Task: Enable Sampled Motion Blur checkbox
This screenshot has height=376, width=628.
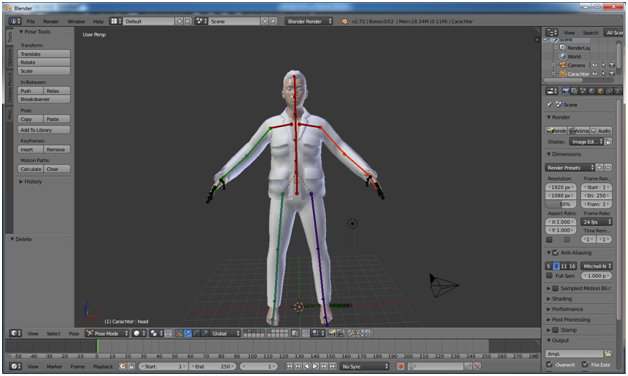Action: 556,288
